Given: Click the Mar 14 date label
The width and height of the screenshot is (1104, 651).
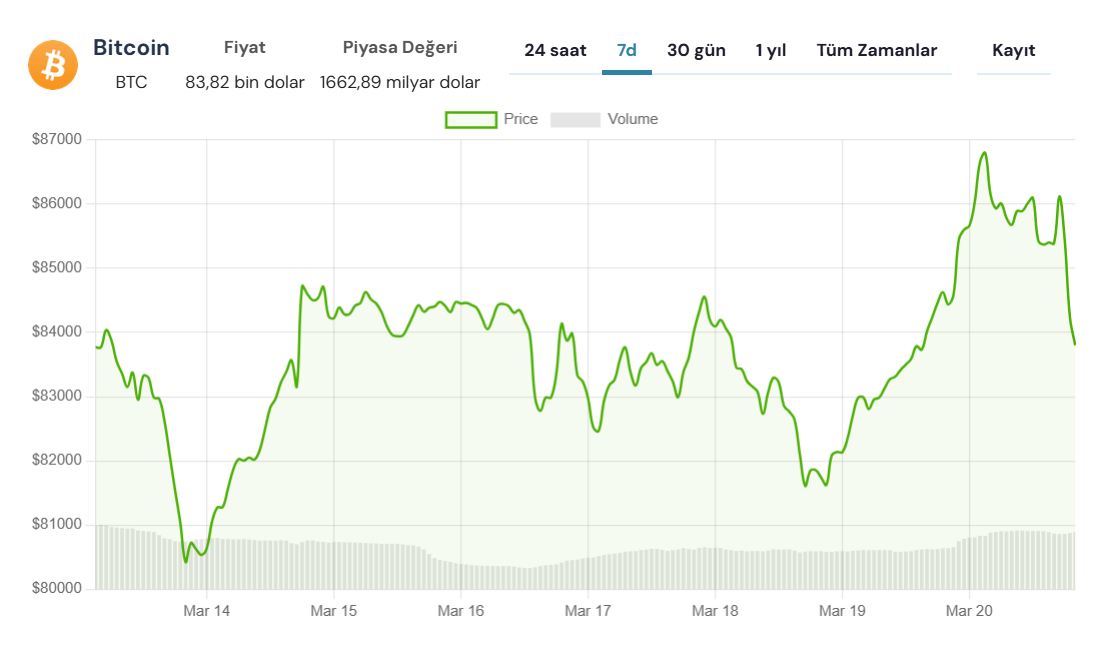Looking at the screenshot, I should click(x=206, y=611).
